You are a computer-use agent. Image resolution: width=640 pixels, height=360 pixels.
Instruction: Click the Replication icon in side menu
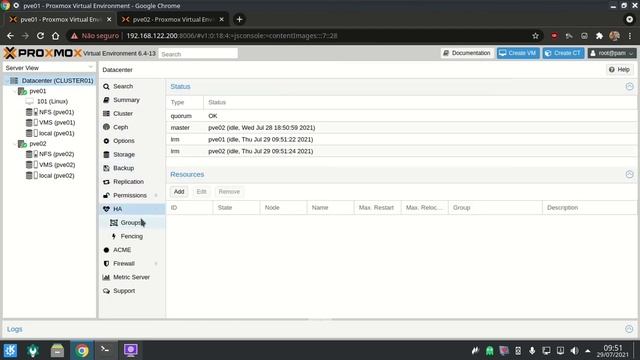pos(106,182)
